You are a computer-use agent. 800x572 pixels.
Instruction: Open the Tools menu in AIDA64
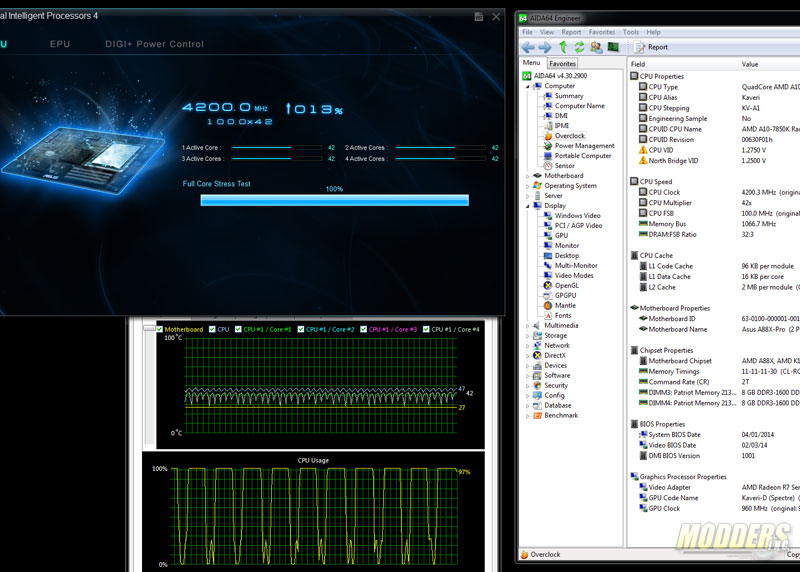point(631,32)
